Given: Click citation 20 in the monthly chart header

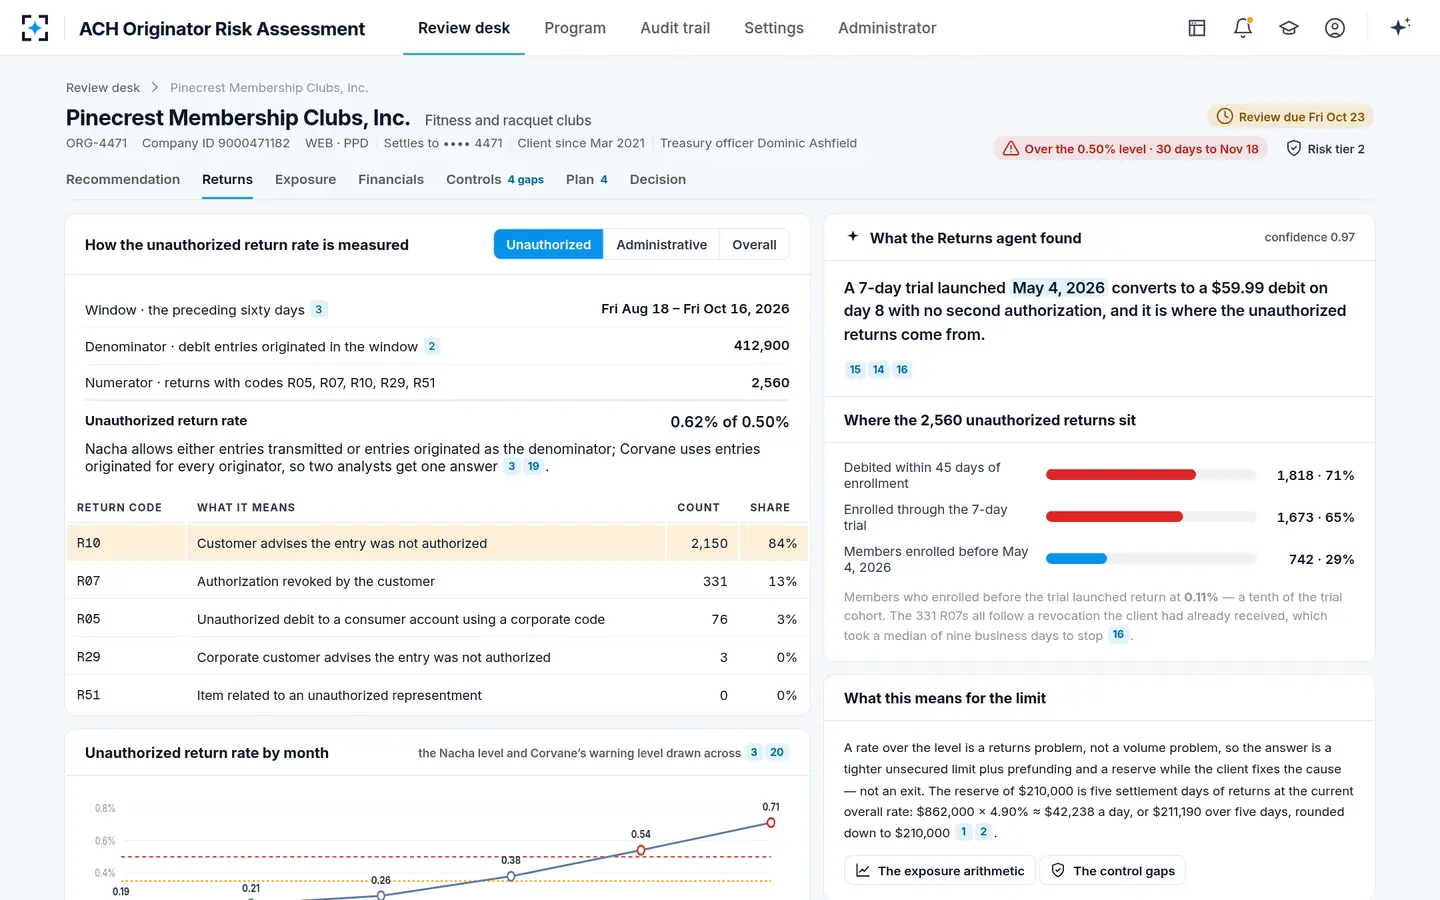Looking at the screenshot, I should point(777,753).
